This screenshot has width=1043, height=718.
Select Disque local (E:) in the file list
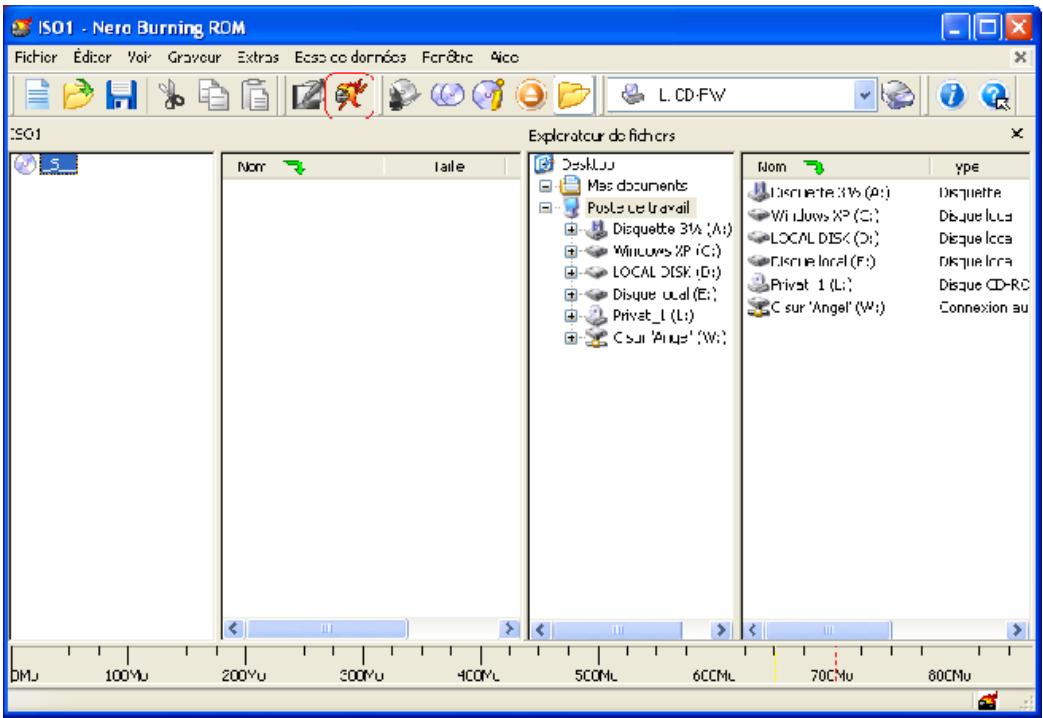click(812, 262)
